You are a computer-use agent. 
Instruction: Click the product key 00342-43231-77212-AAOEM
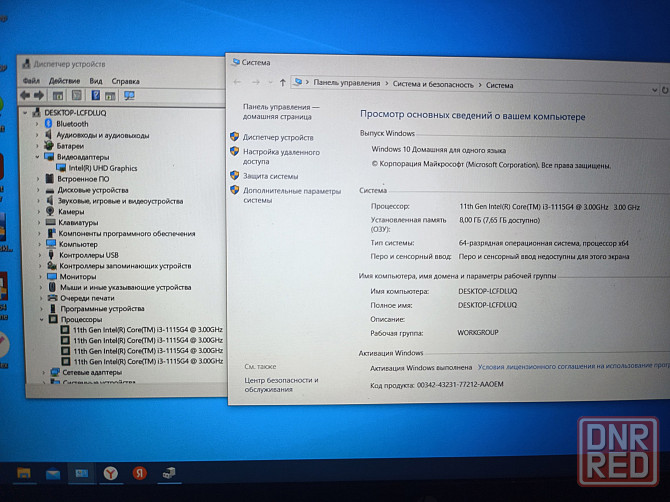click(460, 385)
